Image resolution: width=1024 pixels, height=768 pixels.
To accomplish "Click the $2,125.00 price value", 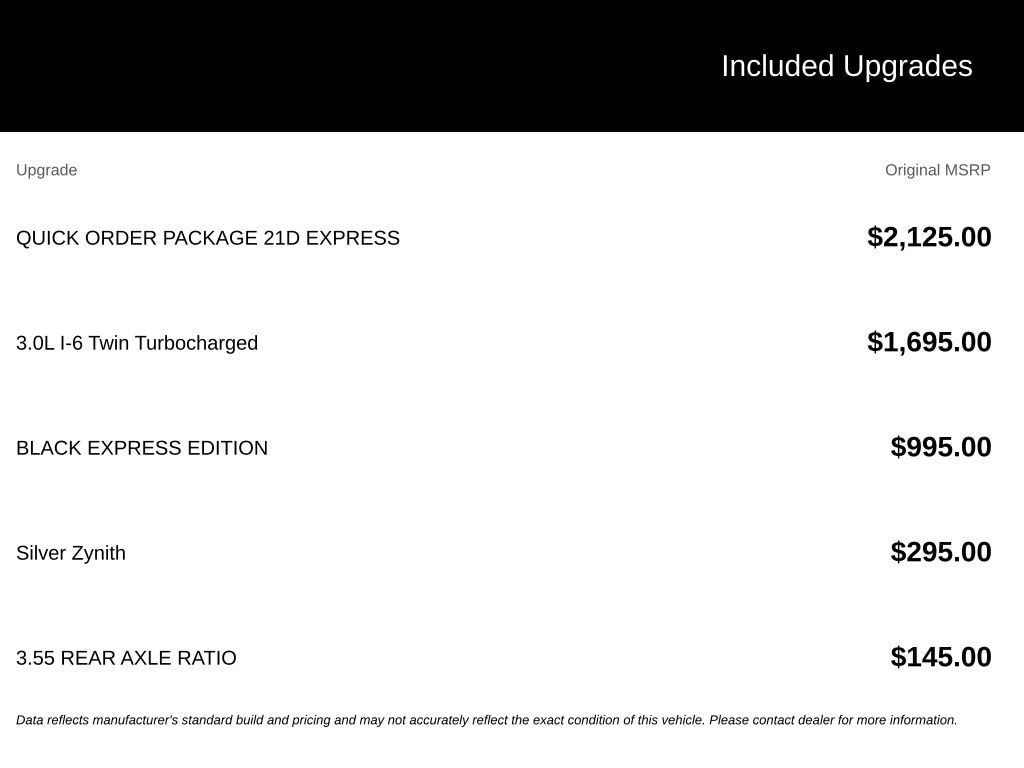I will (929, 237).
